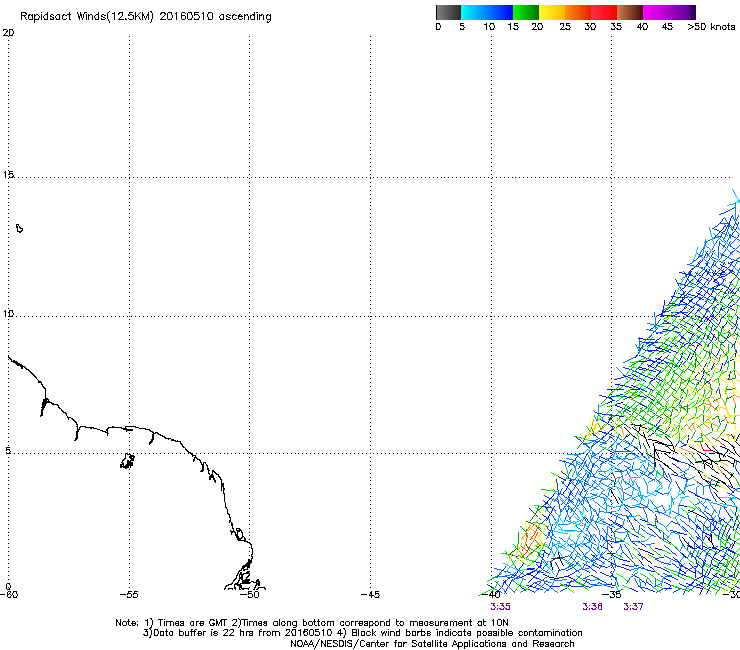Screen dimensions: 740x650
Task: Click the '-35' longitude axis label
Action: coord(612,594)
